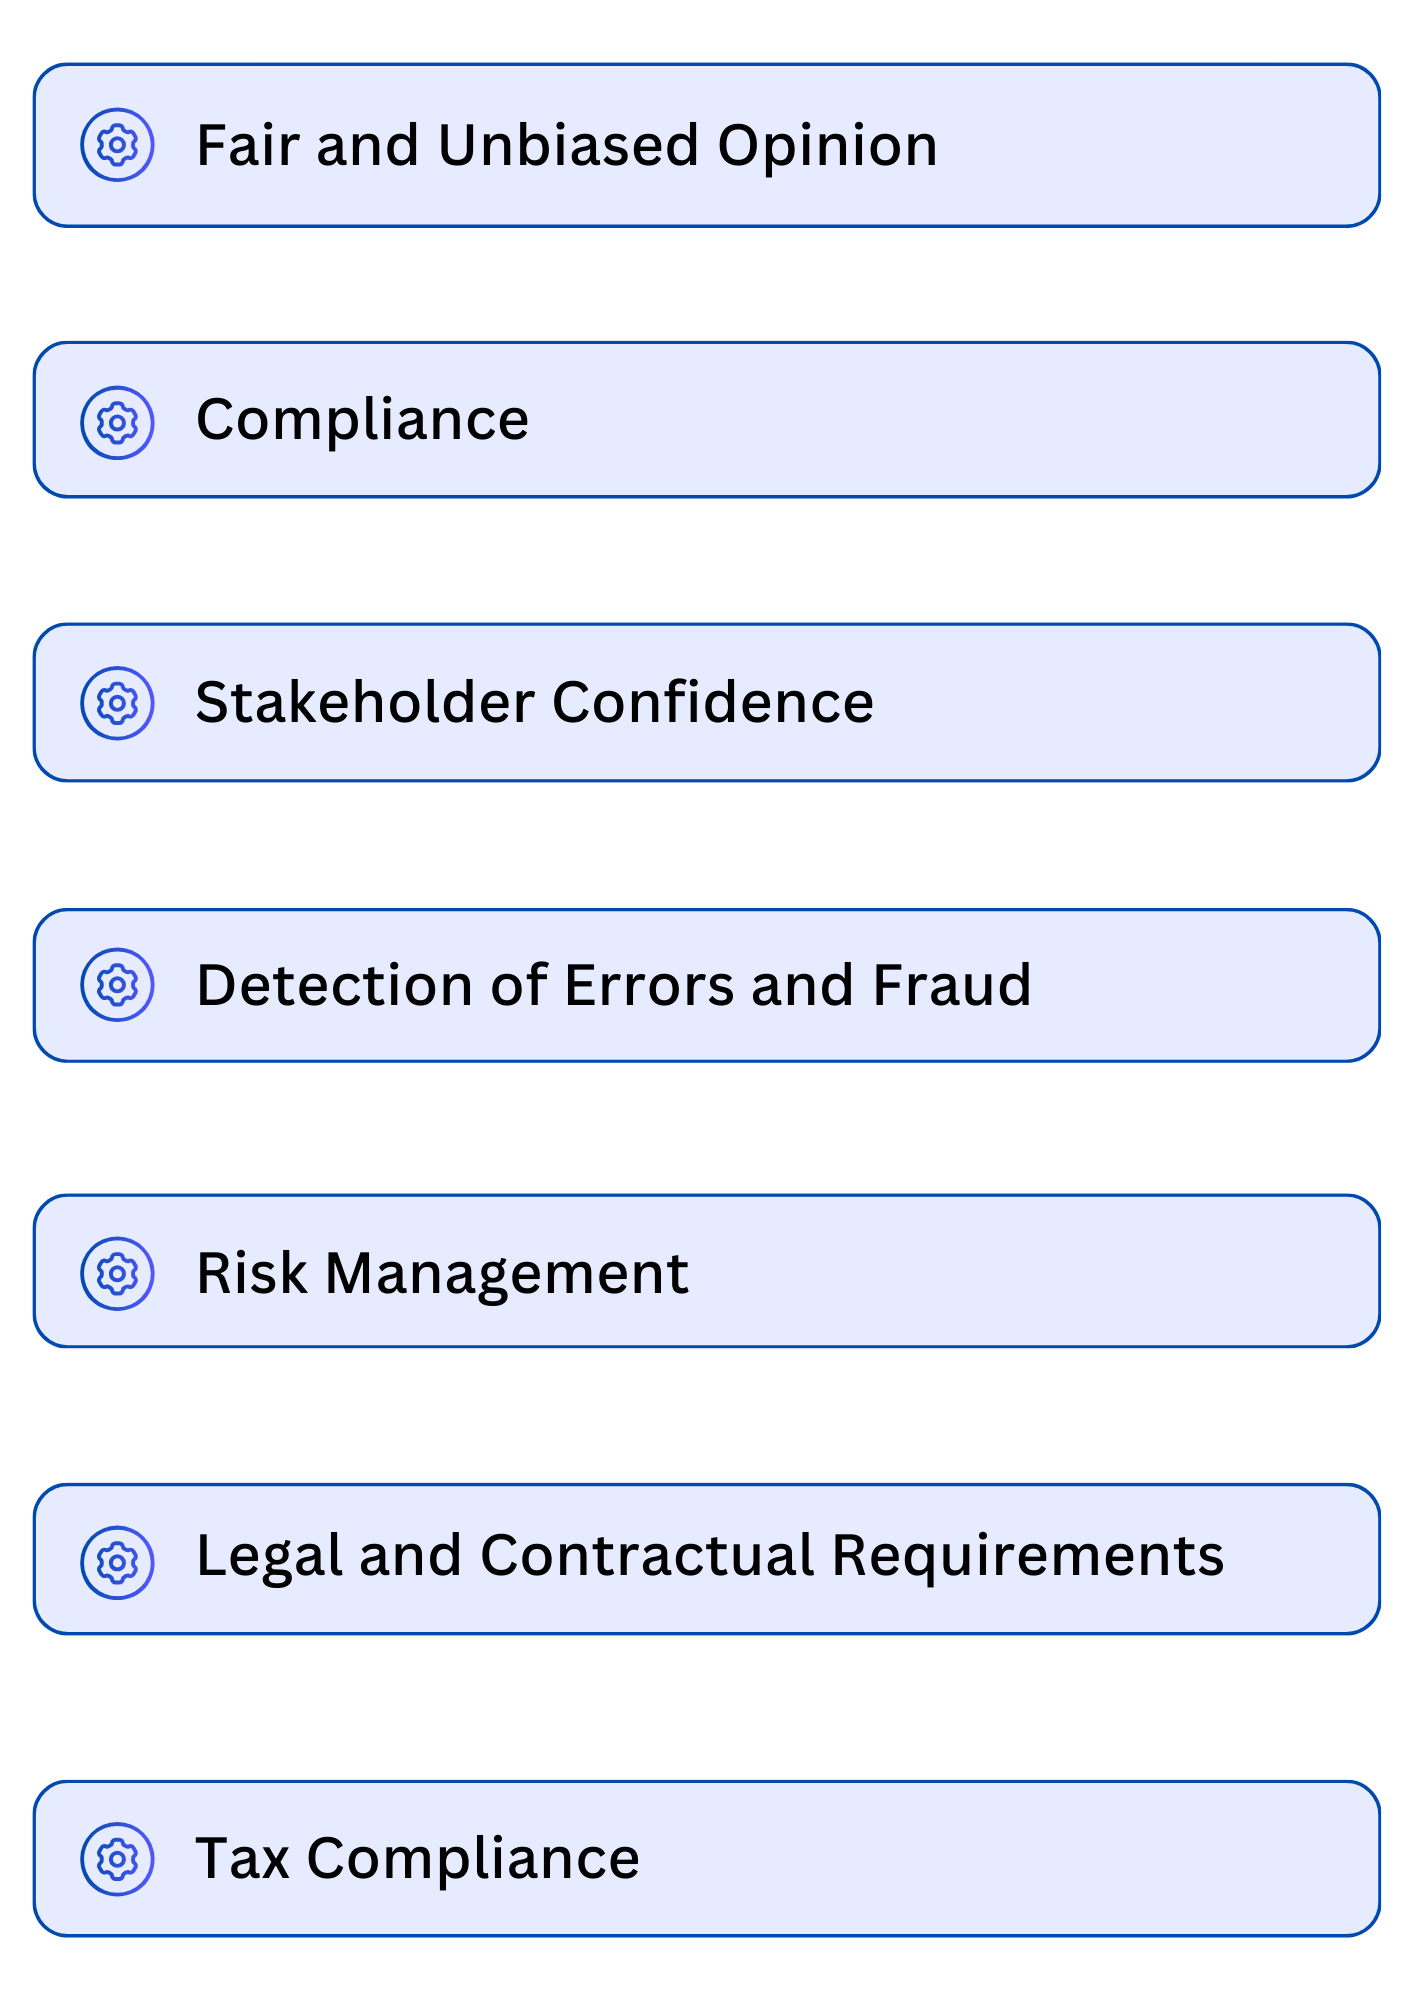Screen dimensions: 1414x2000
Task: Select the "Tax Compliance" text label
Action: point(417,1858)
